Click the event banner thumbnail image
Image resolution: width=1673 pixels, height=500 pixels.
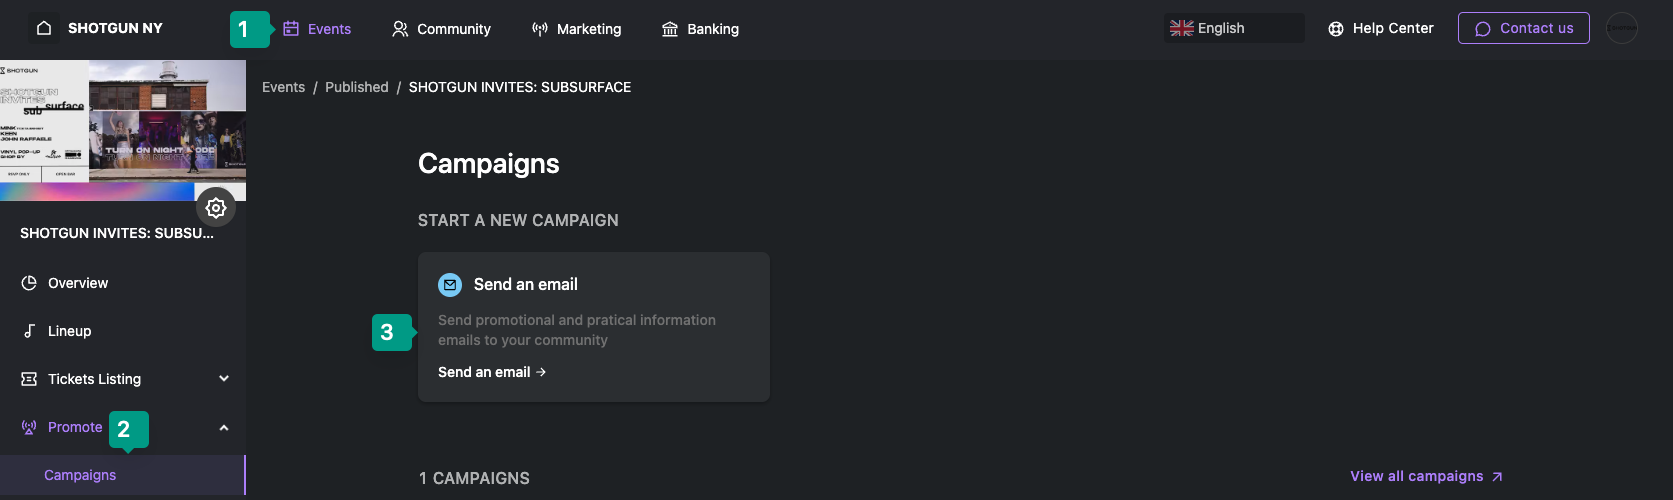[x=123, y=130]
